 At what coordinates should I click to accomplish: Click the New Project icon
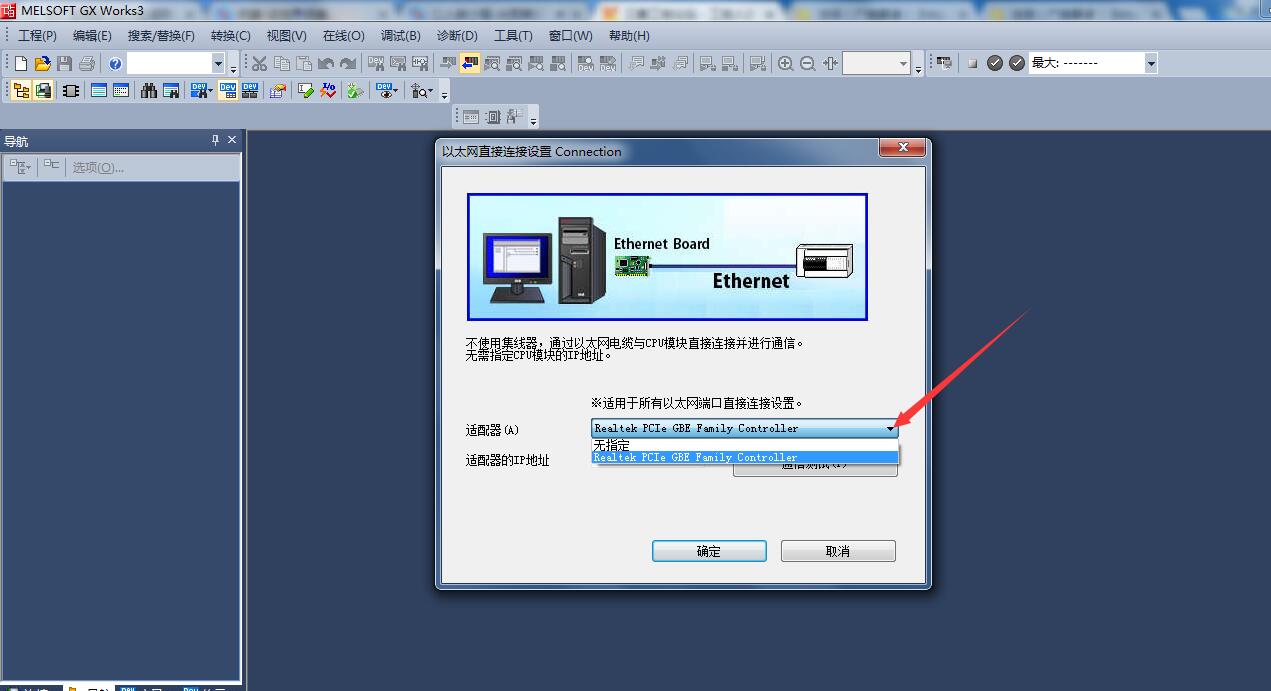[x=21, y=63]
